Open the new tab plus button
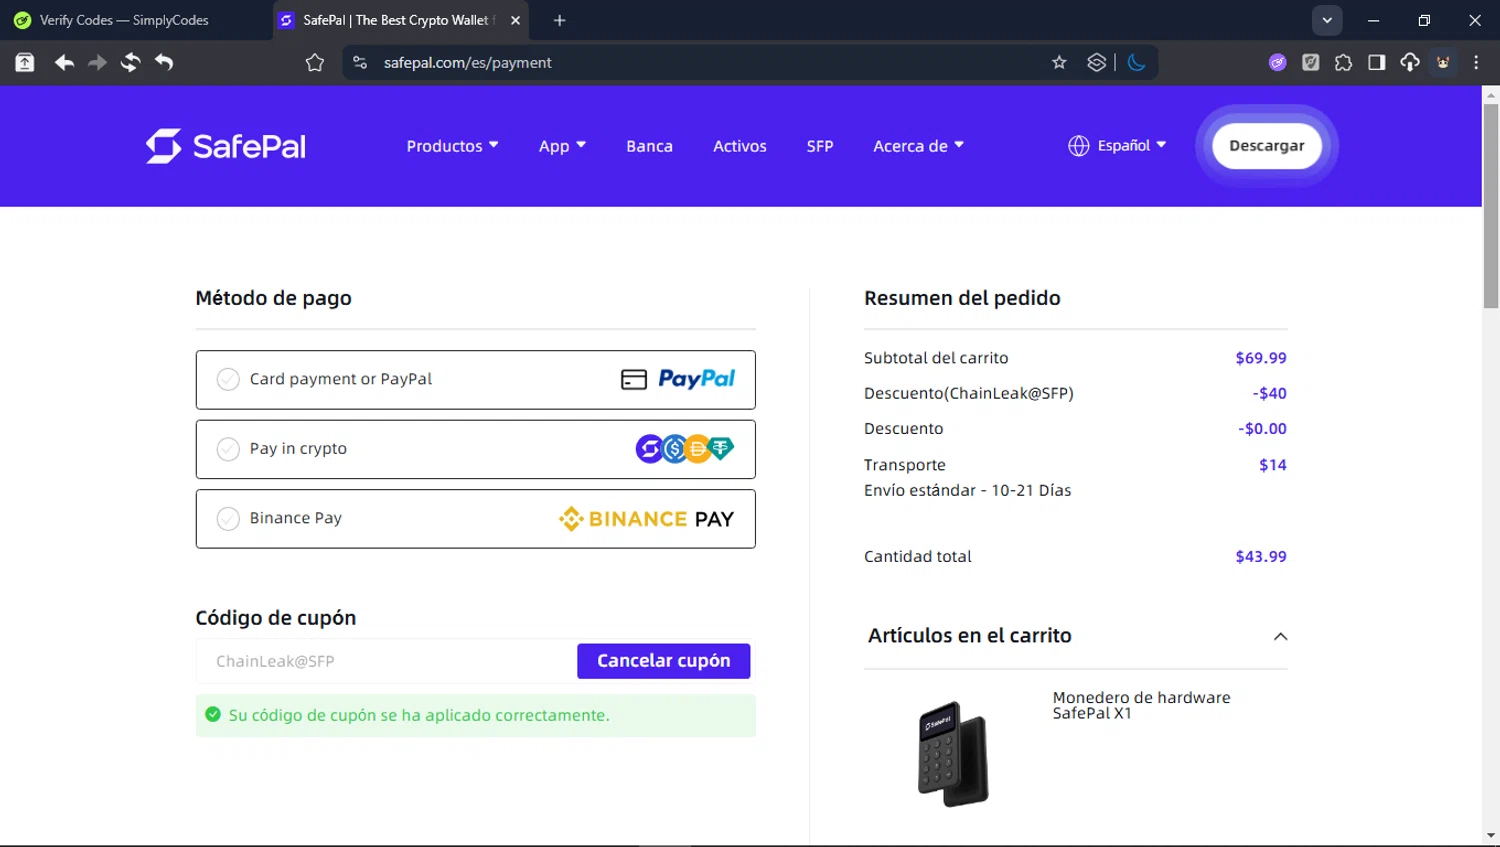Screen dimensions: 1500x847 click(x=559, y=20)
